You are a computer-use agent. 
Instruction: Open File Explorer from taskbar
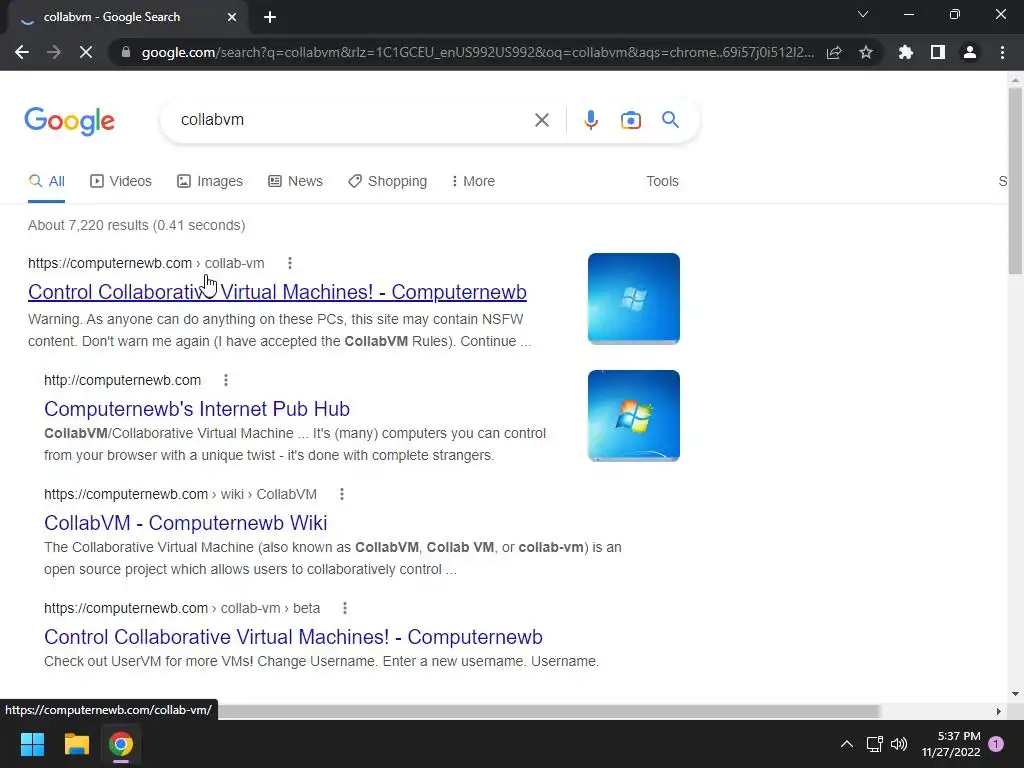coord(76,744)
